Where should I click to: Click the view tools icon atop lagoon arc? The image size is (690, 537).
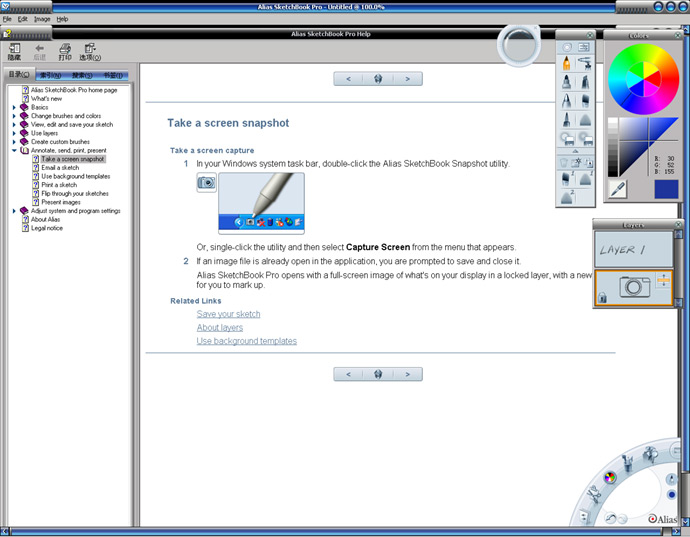click(650, 453)
